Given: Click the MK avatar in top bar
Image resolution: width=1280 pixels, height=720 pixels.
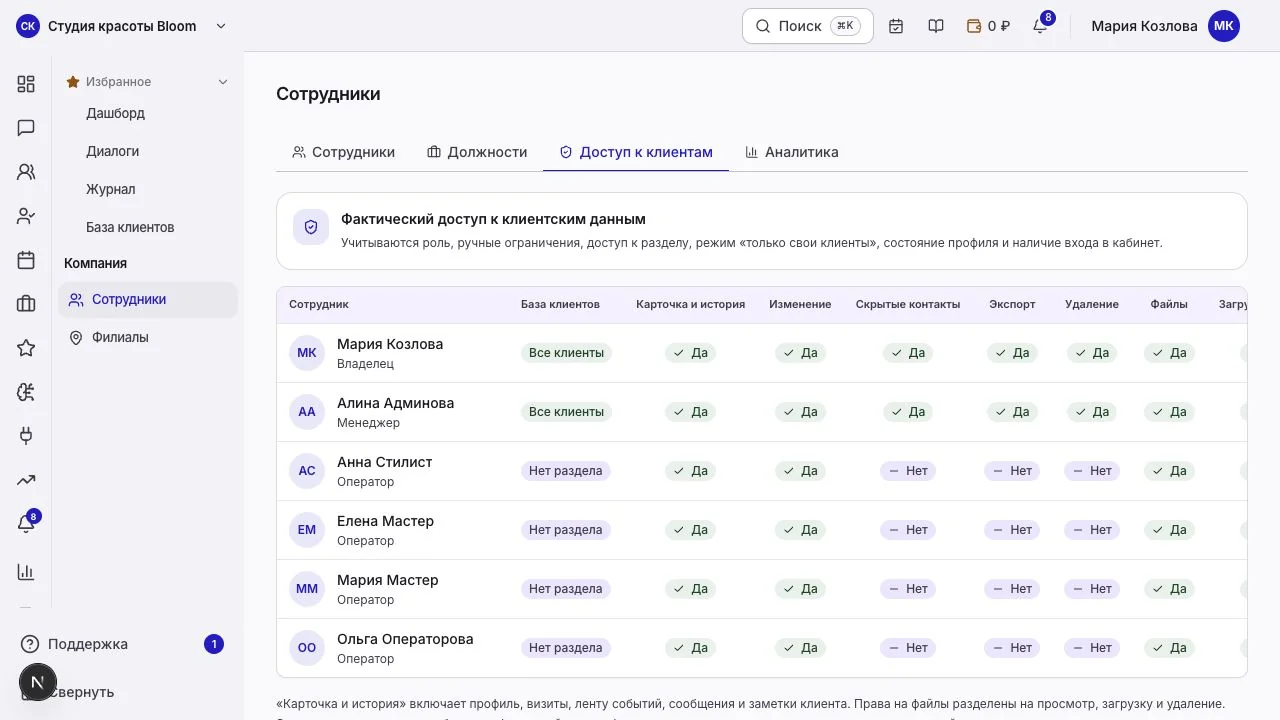Looking at the screenshot, I should tap(1224, 26).
